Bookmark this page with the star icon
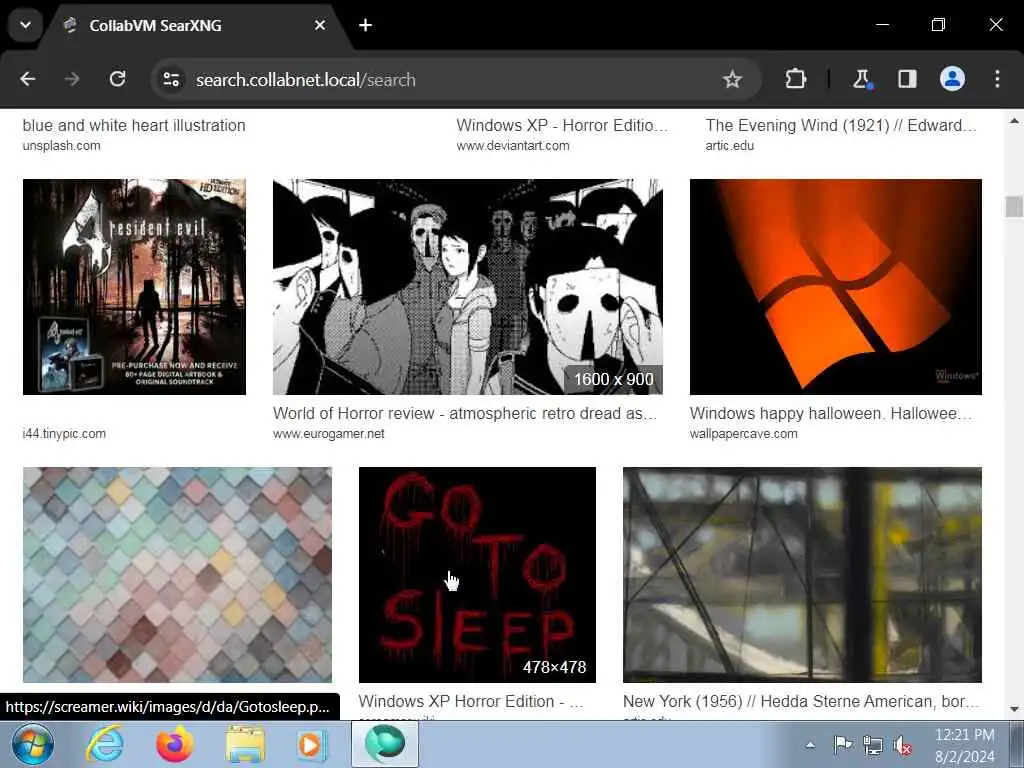 point(732,80)
